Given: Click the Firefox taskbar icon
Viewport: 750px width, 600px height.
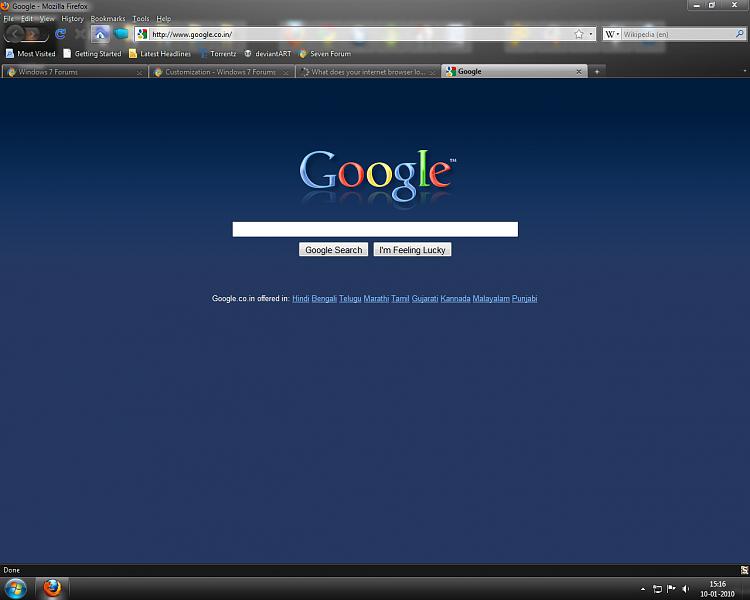Looking at the screenshot, I should coord(52,588).
